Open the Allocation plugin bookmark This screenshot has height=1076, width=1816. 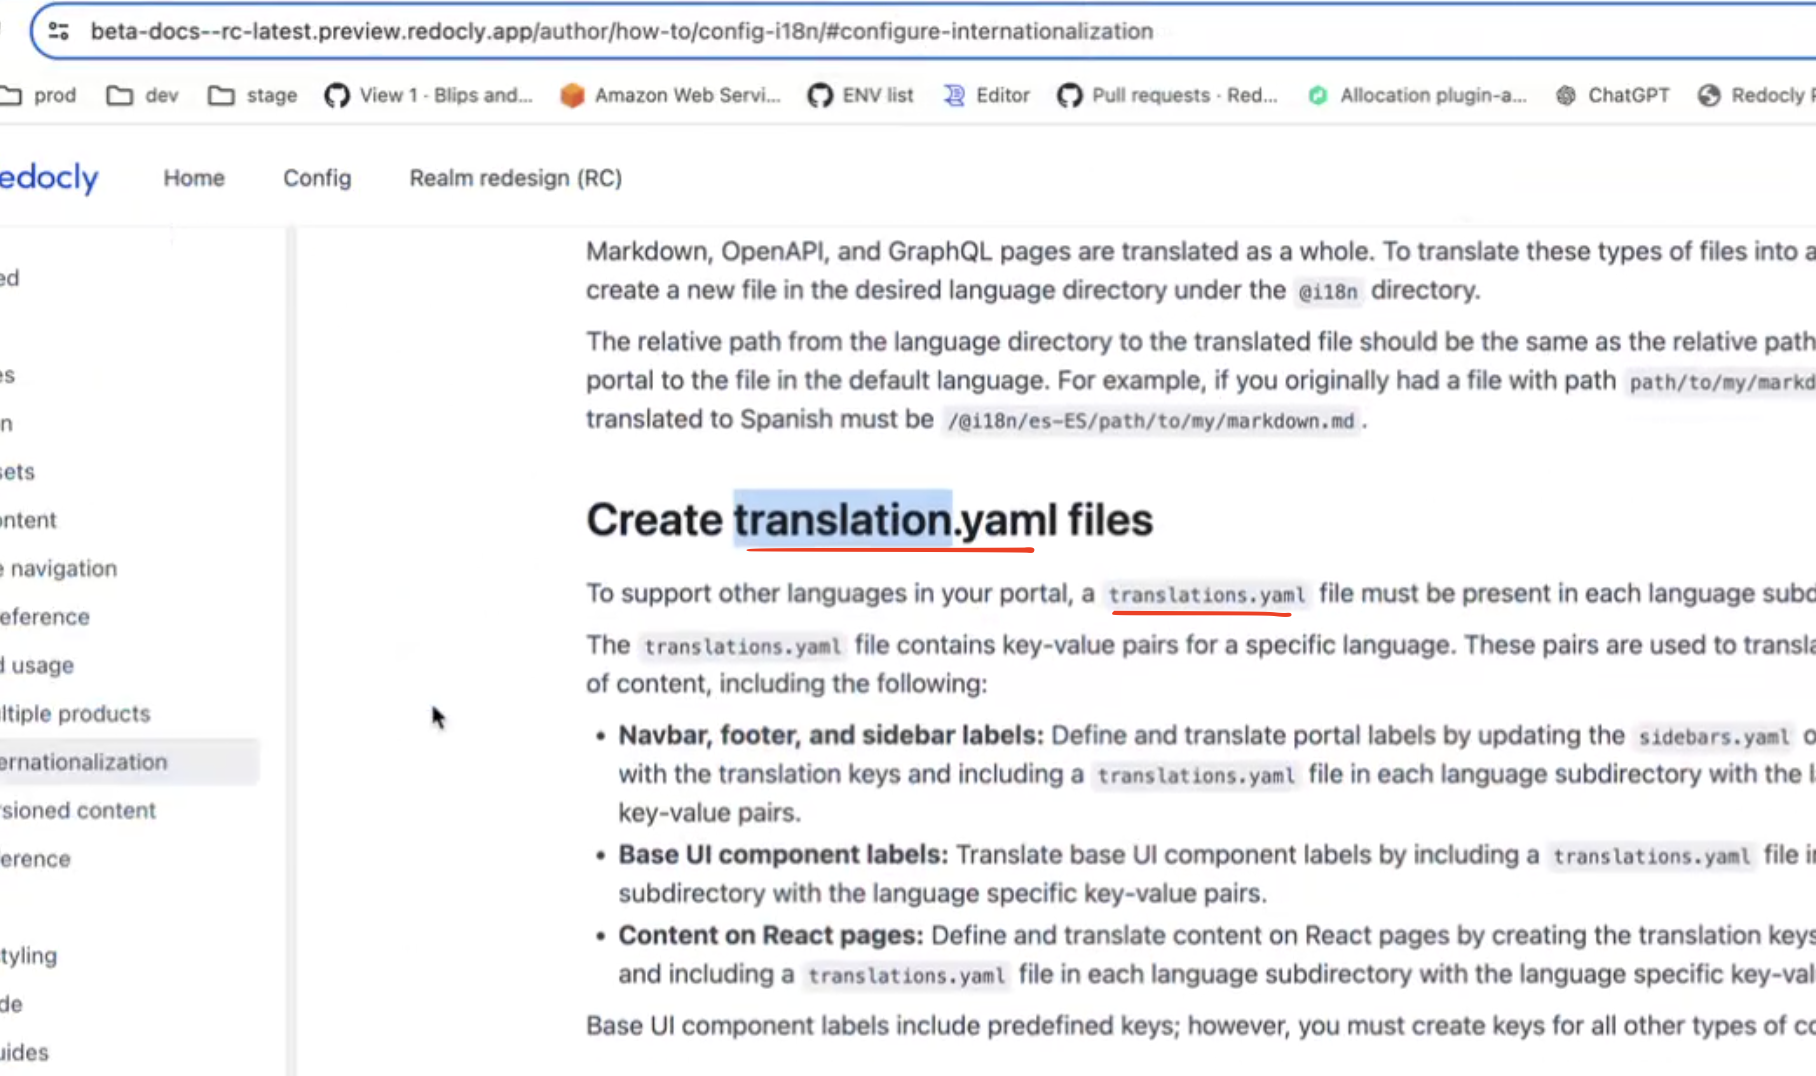click(1417, 95)
